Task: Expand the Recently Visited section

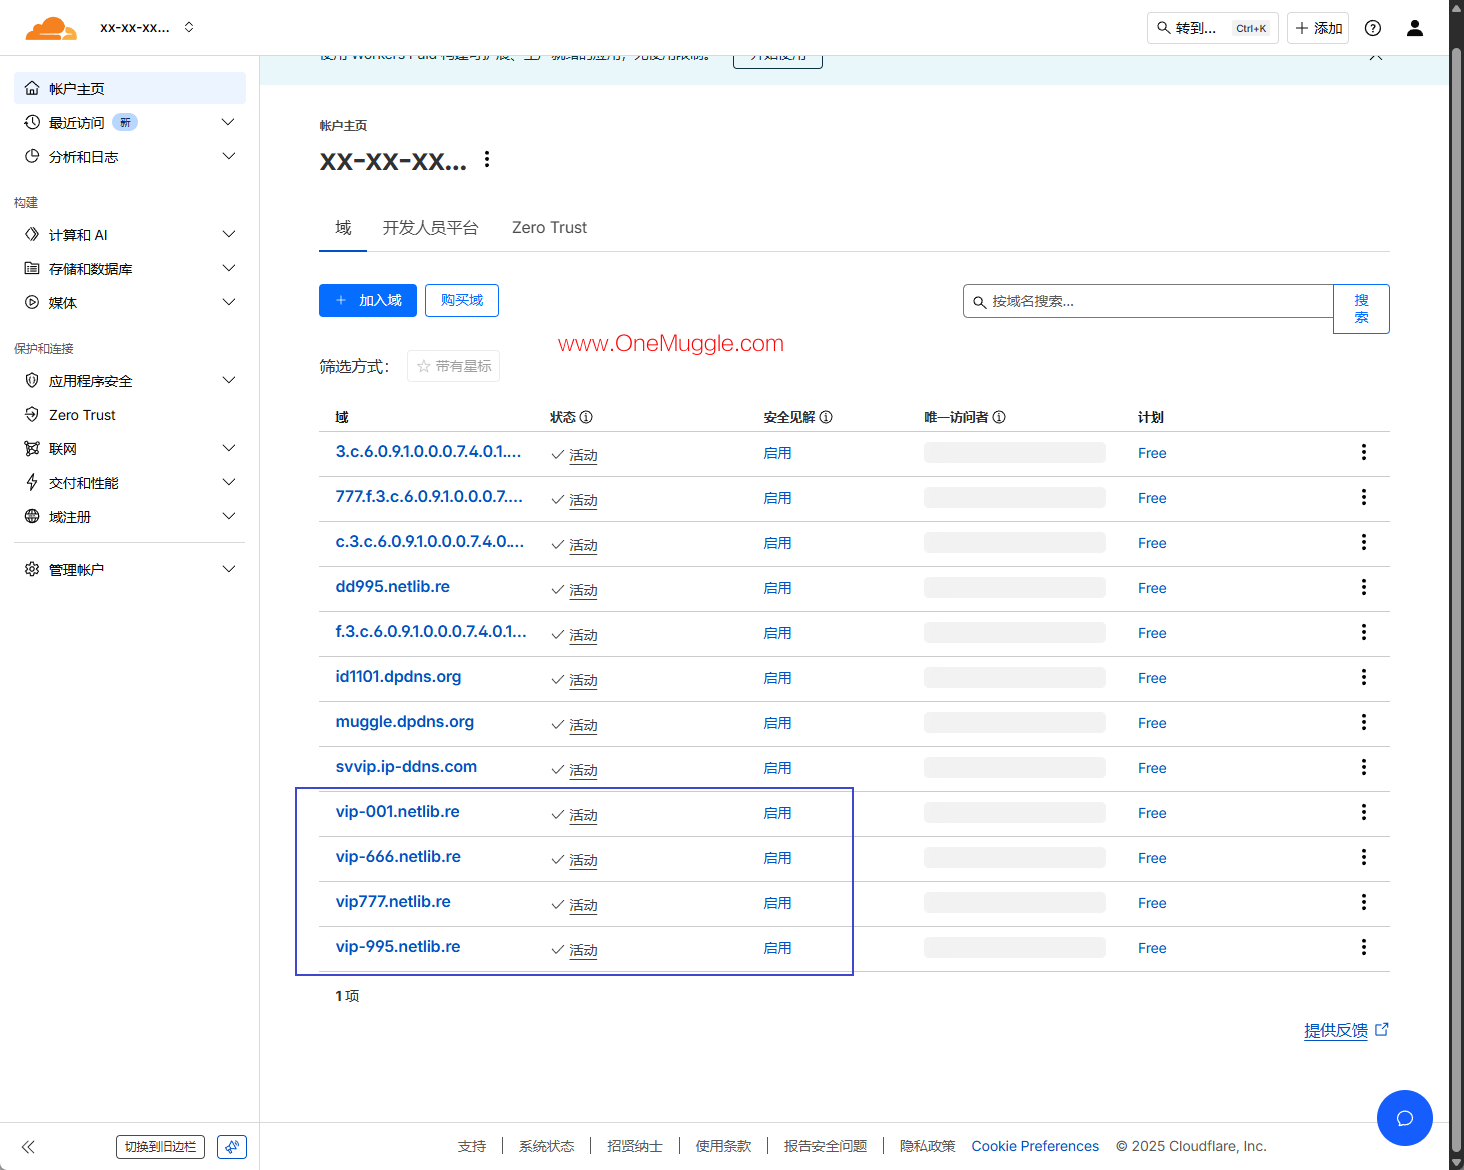Action: [228, 122]
